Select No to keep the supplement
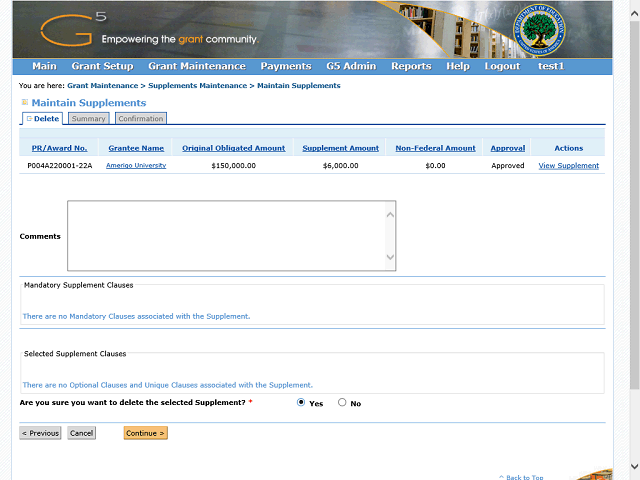Image resolution: width=640 pixels, height=480 pixels. pos(342,402)
